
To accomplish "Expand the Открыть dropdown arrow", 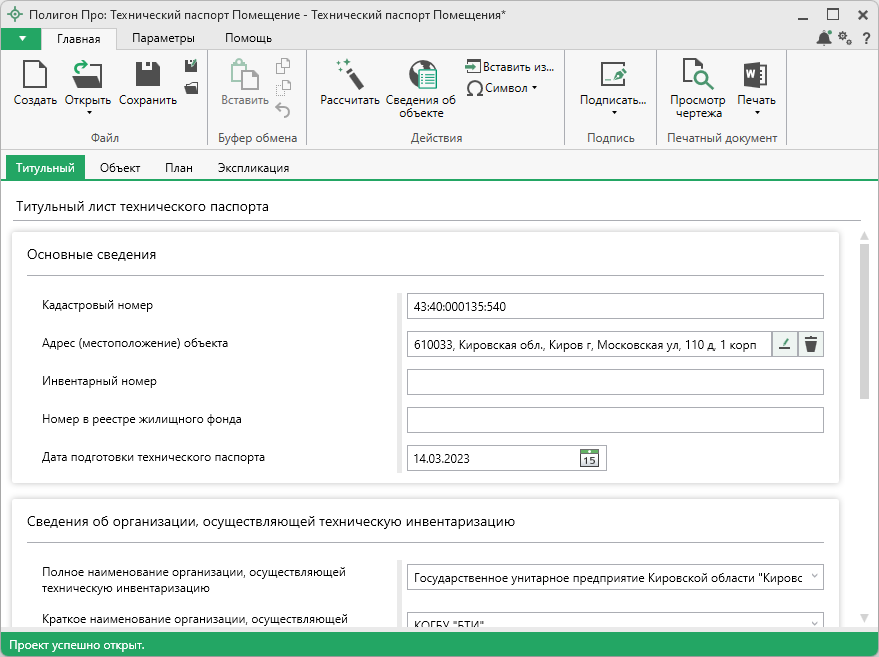I will point(88,113).
